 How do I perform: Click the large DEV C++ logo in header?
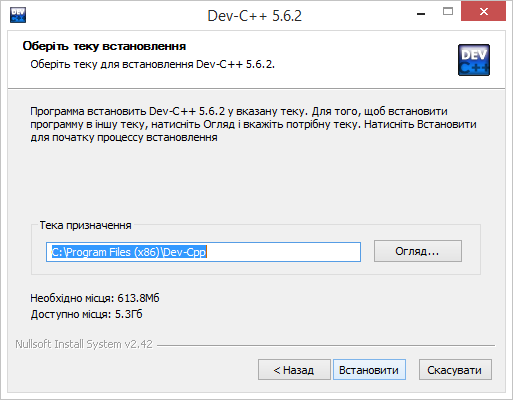pyautogui.click(x=474, y=60)
